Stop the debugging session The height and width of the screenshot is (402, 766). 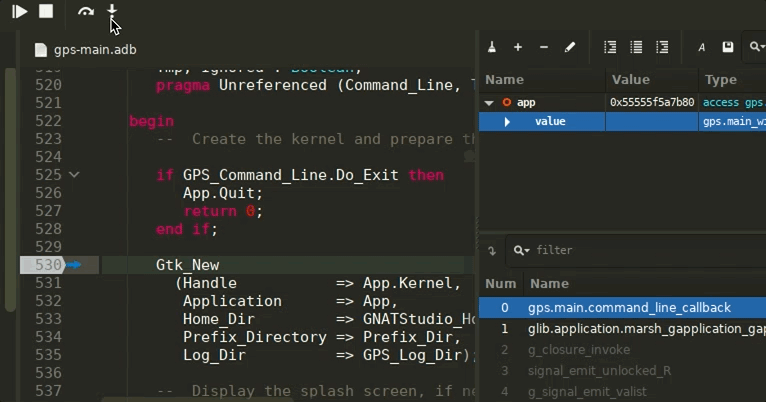click(x=46, y=11)
